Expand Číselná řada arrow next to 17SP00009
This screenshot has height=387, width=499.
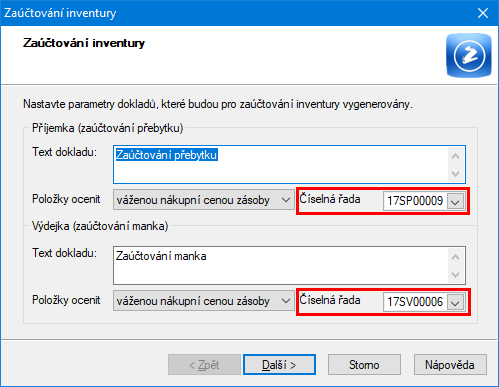pyautogui.click(x=455, y=201)
